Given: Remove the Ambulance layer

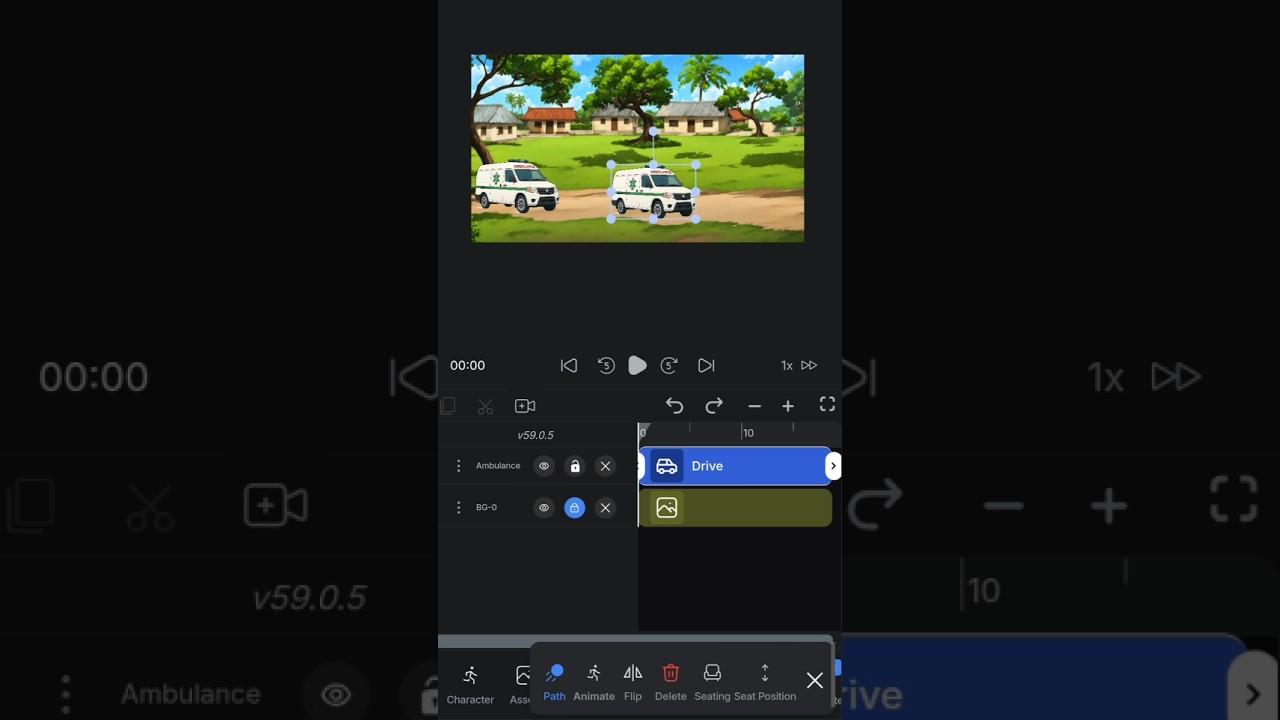Looking at the screenshot, I should (x=605, y=466).
